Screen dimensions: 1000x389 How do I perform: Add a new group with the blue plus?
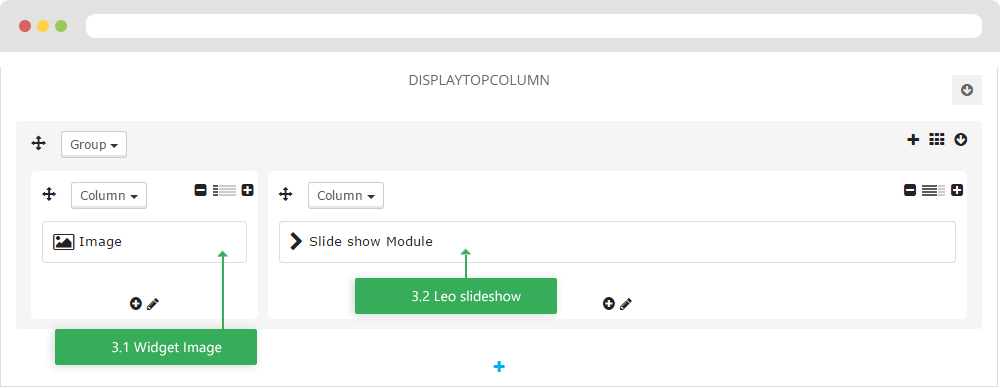click(499, 367)
